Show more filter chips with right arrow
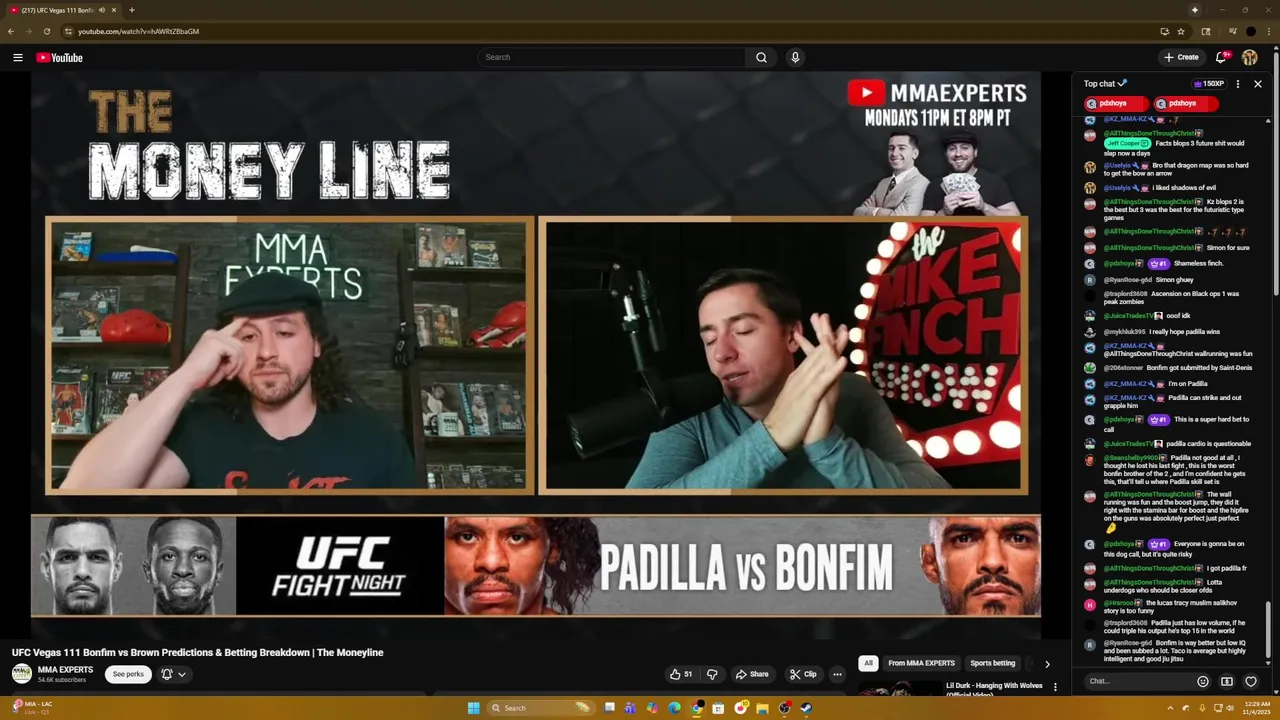 tap(1047, 664)
